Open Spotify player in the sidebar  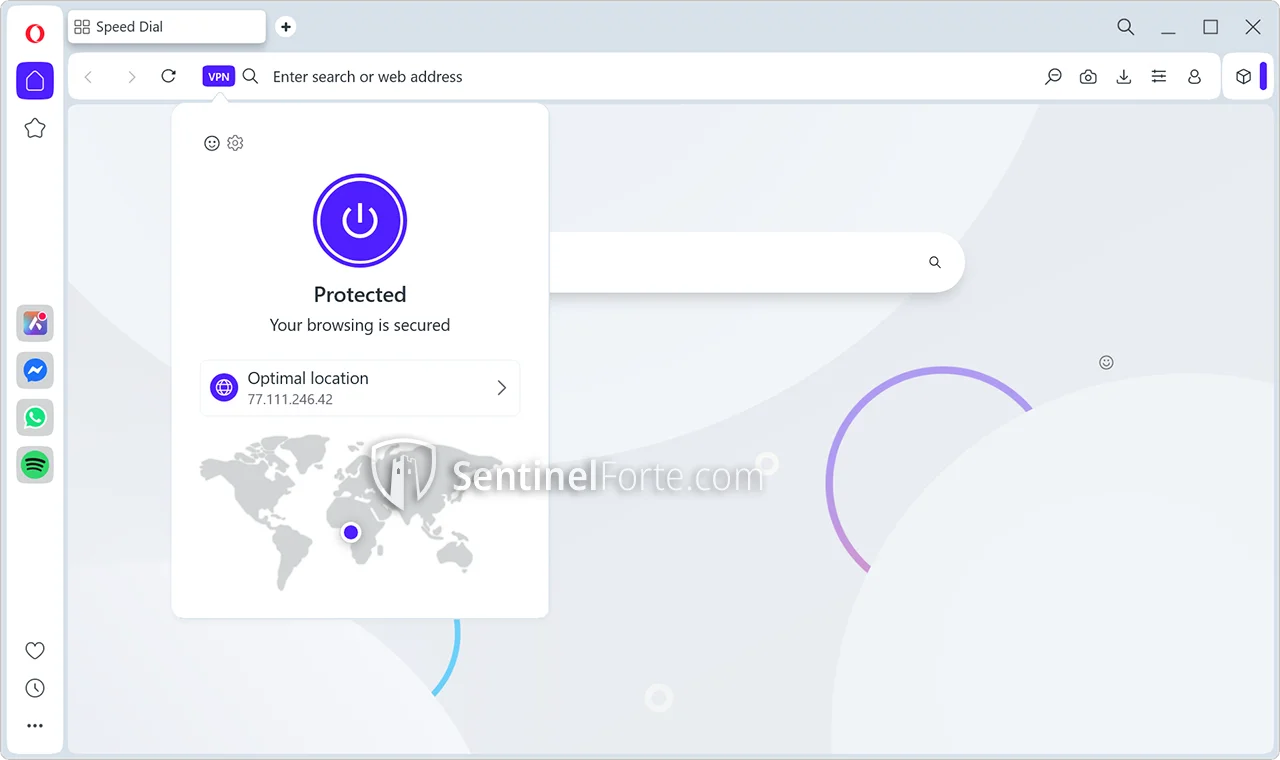(x=35, y=464)
